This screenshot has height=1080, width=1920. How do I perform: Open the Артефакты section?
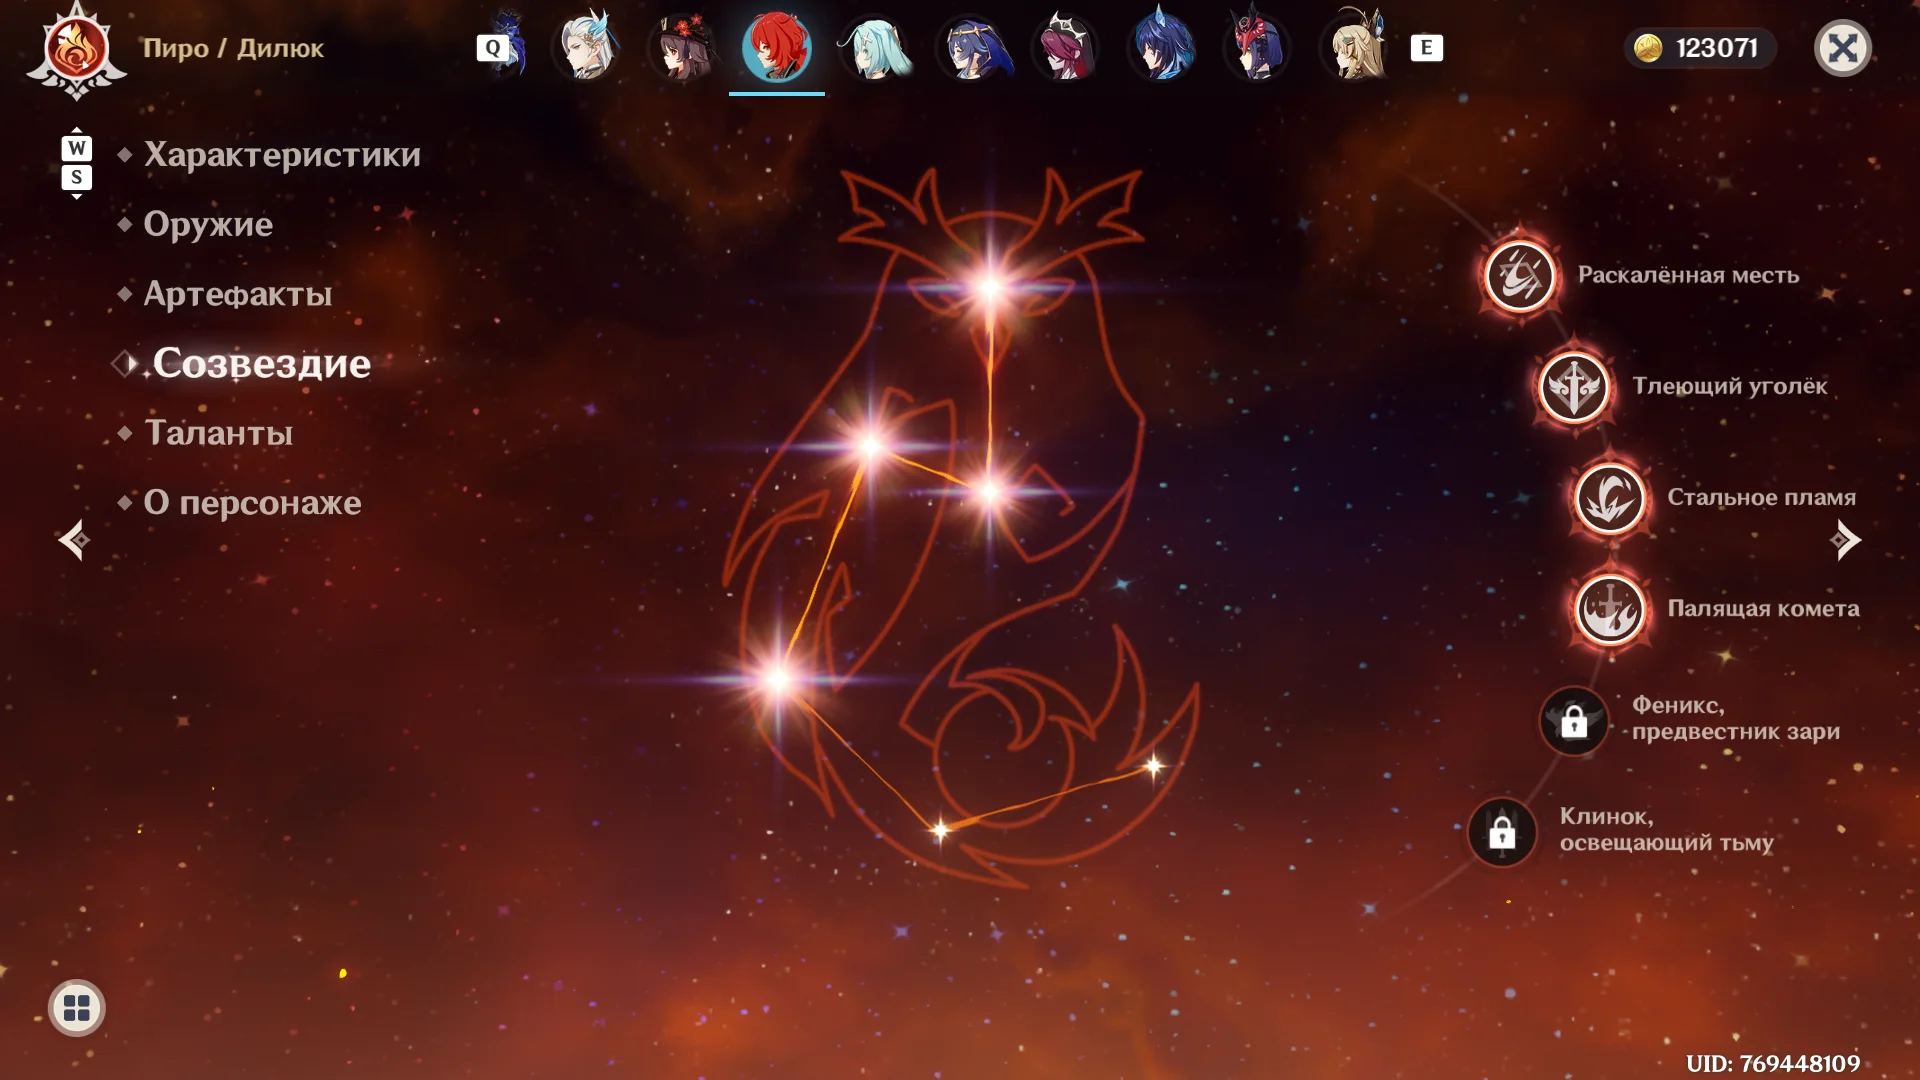pos(238,294)
